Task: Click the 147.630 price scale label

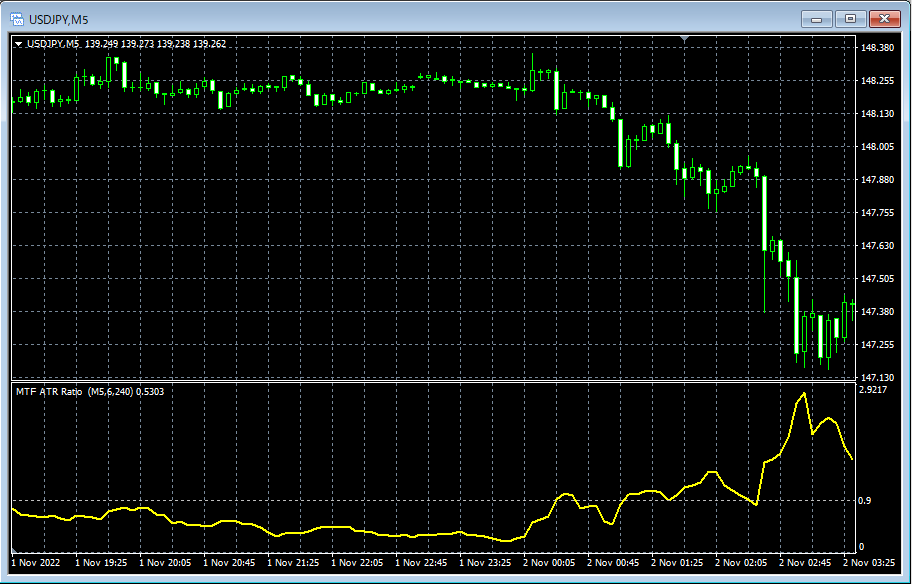Action: 877,246
